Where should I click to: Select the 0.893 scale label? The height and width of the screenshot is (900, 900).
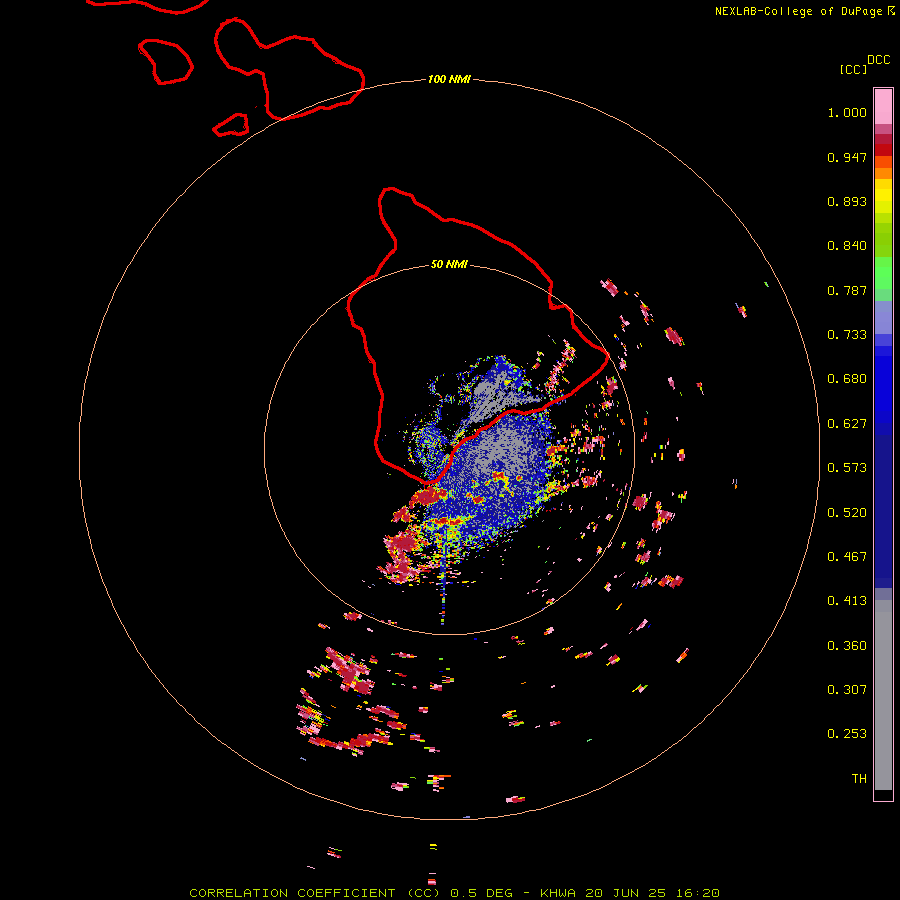pos(847,201)
